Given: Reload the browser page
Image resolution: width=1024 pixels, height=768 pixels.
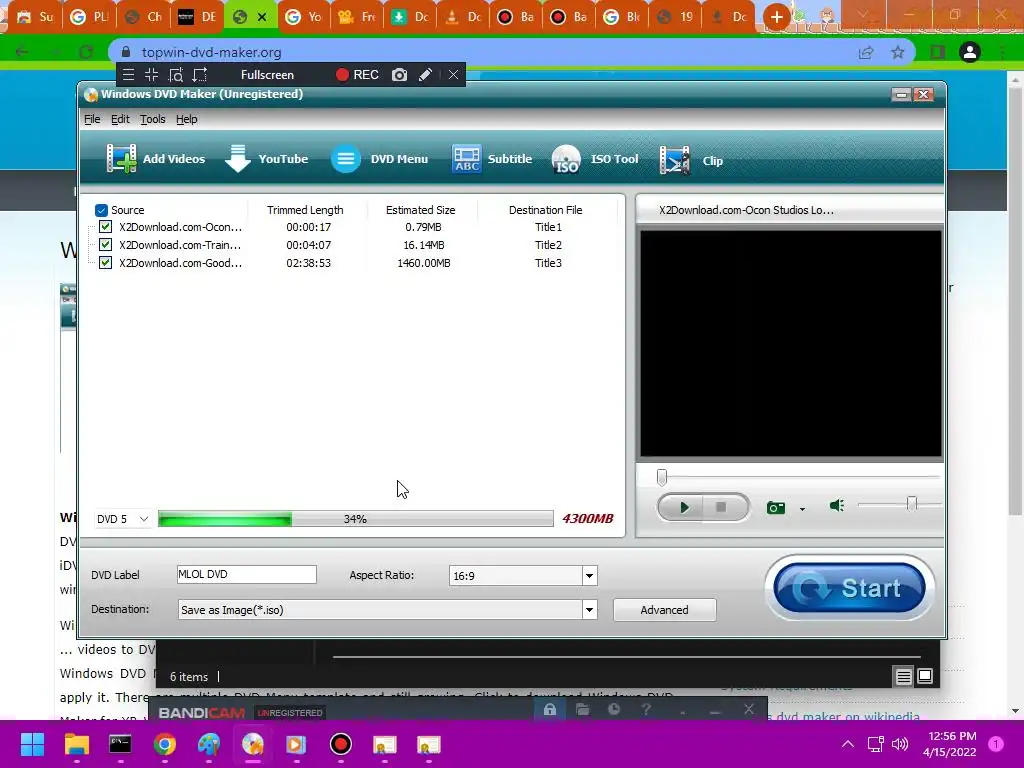Looking at the screenshot, I should (x=86, y=52).
